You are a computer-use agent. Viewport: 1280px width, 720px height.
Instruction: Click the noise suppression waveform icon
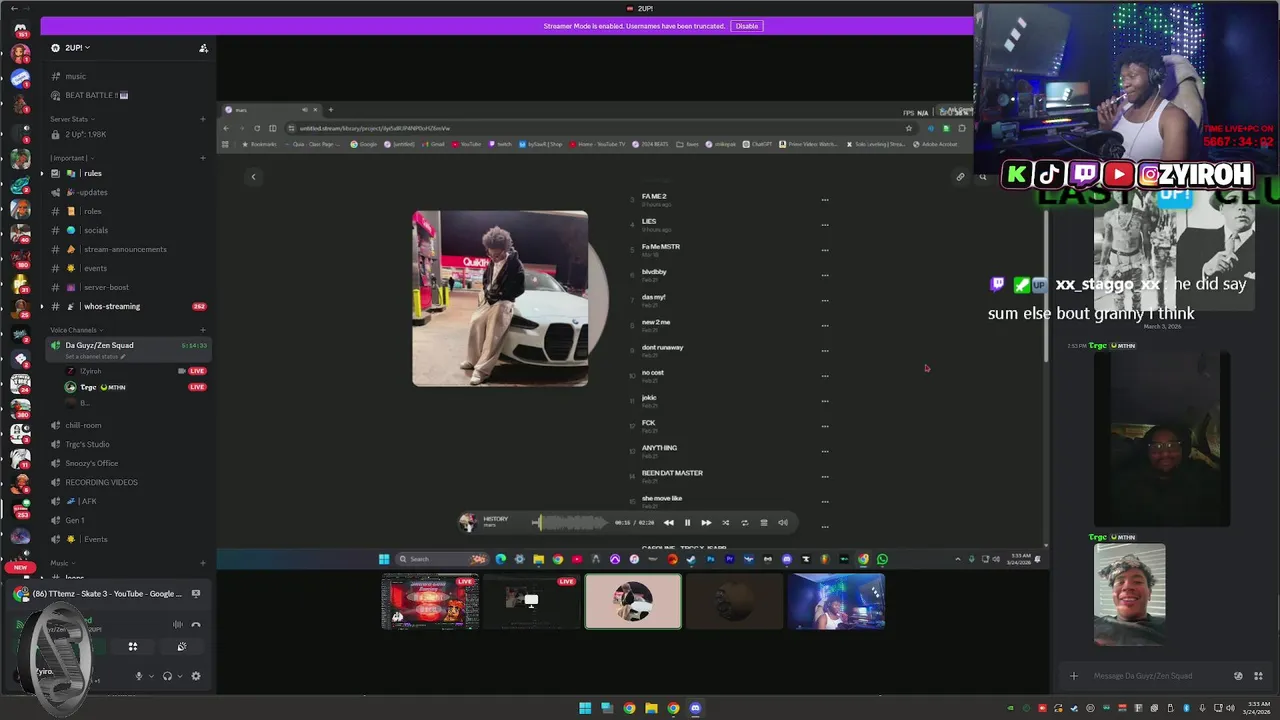(x=178, y=625)
